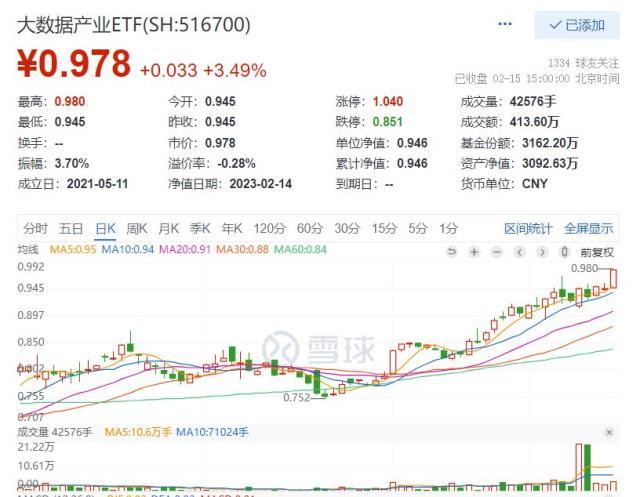Zoom in the K-line chart with plus
This screenshot has height=497, width=640.
pyautogui.click(x=474, y=252)
